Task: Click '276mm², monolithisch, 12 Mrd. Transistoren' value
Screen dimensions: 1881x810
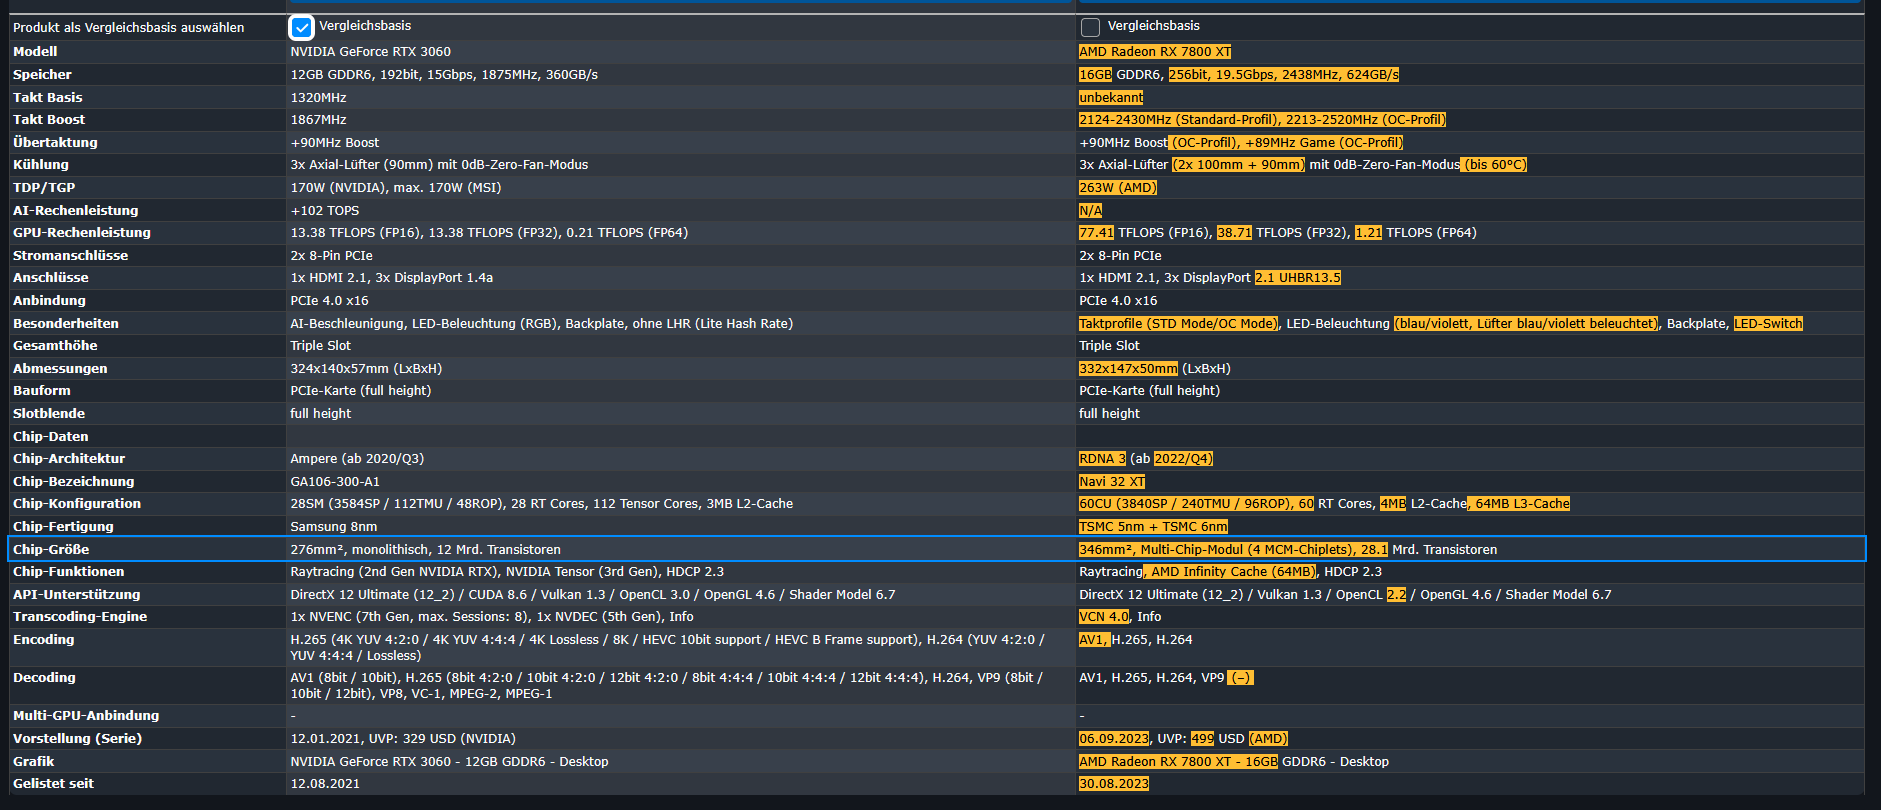Action: pos(425,550)
